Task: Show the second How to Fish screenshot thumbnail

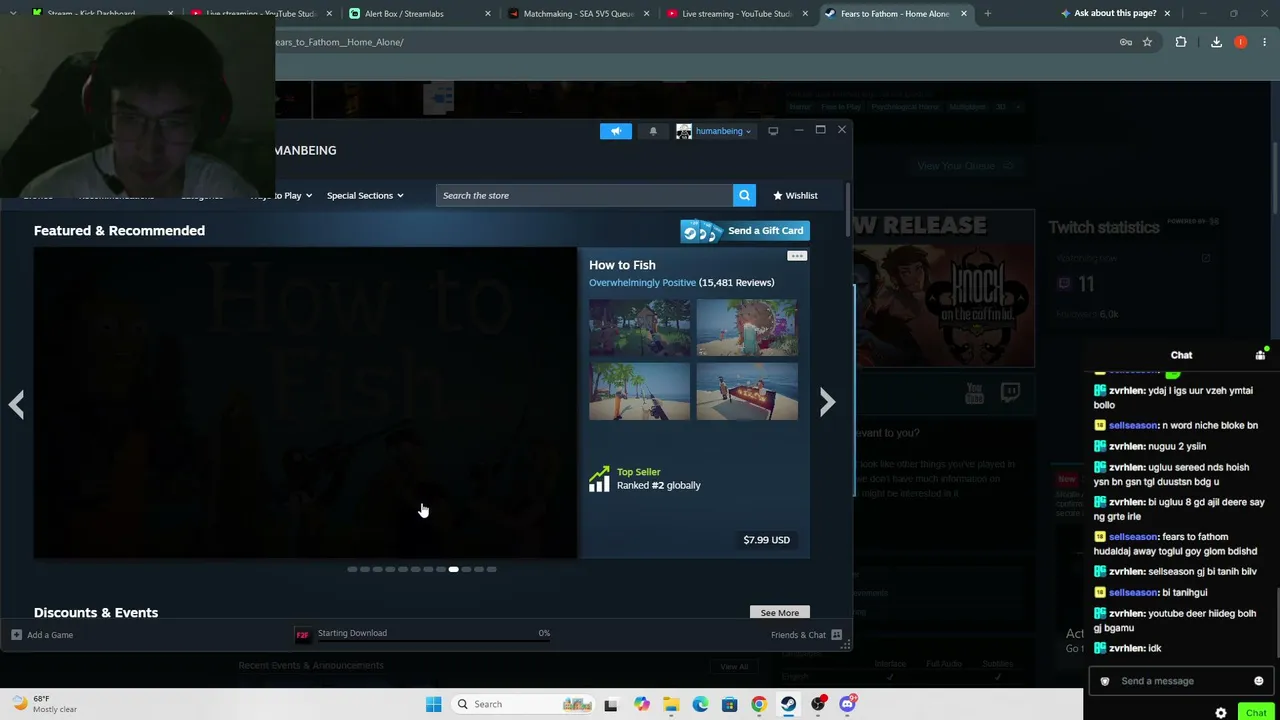Action: click(x=747, y=327)
